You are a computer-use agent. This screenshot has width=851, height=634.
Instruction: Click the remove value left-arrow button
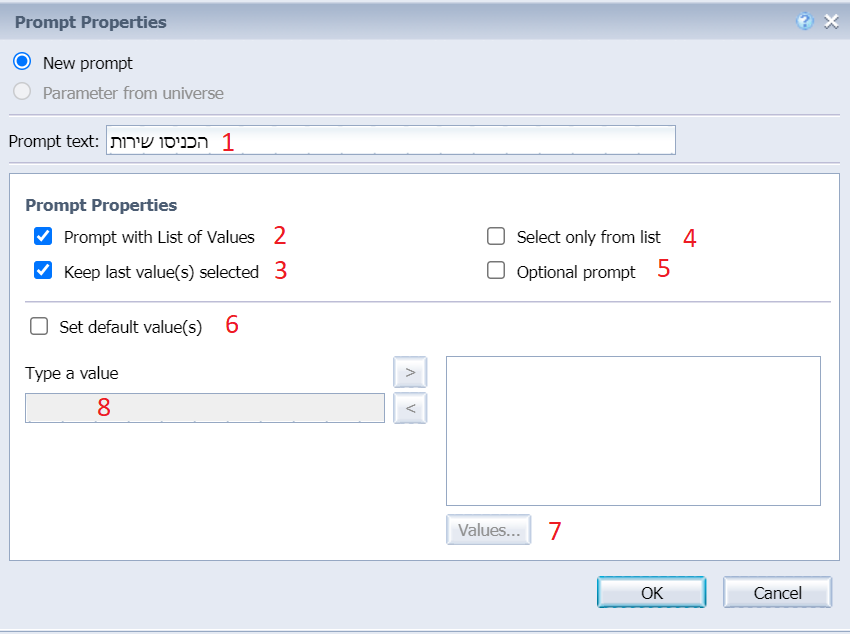[x=410, y=407]
